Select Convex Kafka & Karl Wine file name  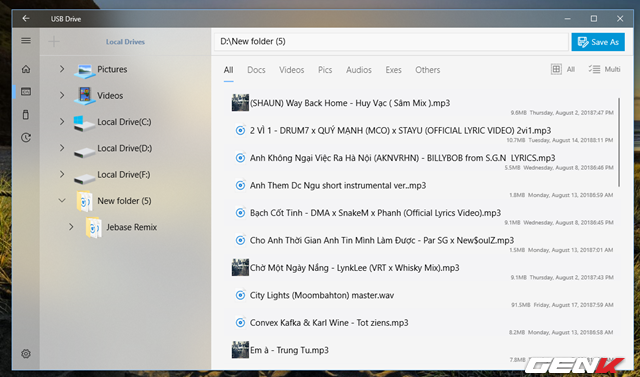click(x=329, y=323)
